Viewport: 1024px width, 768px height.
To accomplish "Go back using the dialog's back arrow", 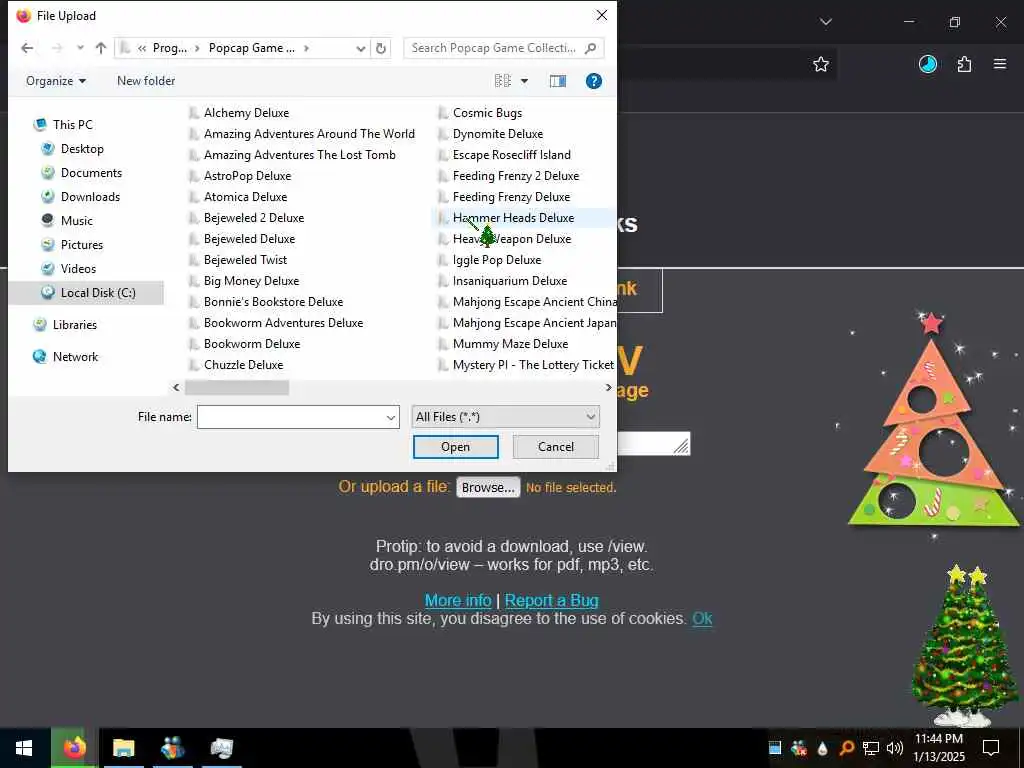I will point(27,48).
